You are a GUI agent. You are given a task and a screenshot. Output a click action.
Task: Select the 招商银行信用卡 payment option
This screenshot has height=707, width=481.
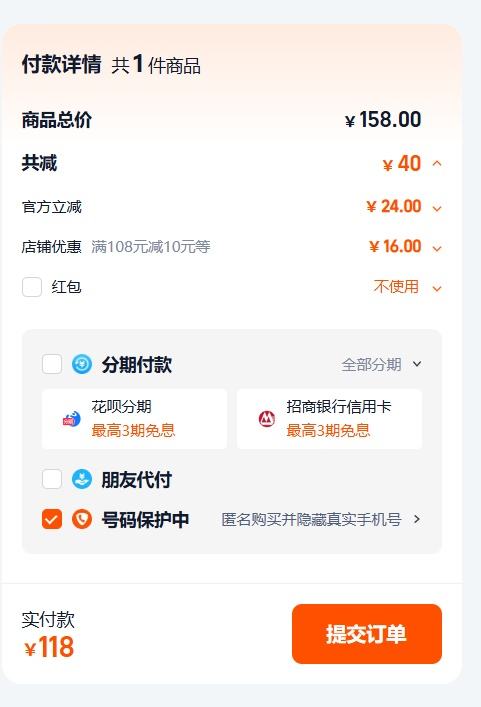330,419
